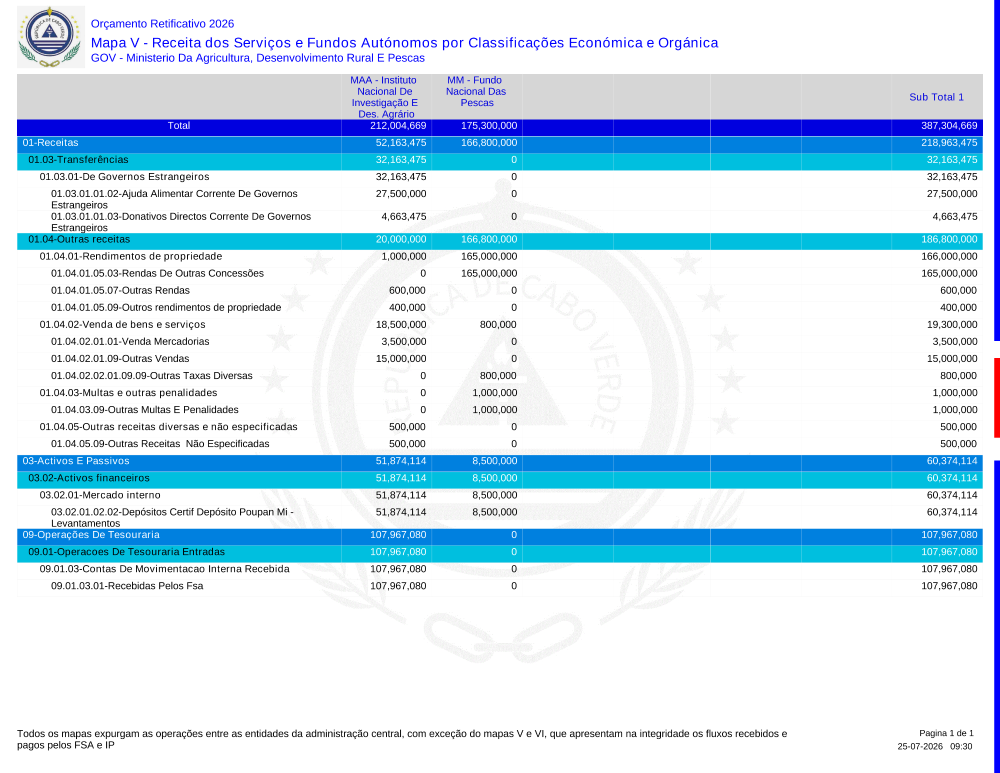Image resolution: width=1000 pixels, height=773 pixels.
Task: Click the 'MAA - Instituto Nacional De Investigação' column header
Action: click(x=385, y=97)
